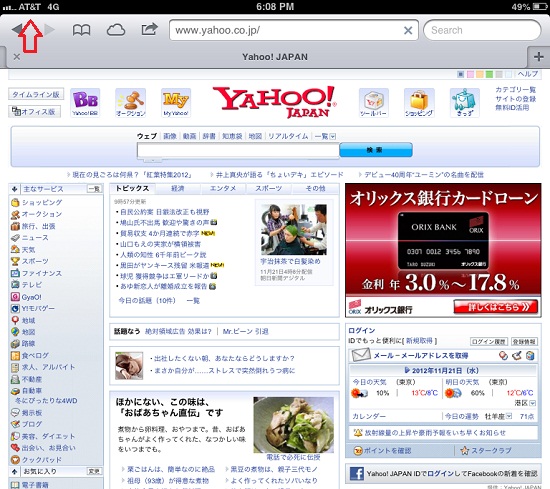Pick the orange theme color swatch
The width and height of the screenshot is (550, 489).
(x=480, y=74)
